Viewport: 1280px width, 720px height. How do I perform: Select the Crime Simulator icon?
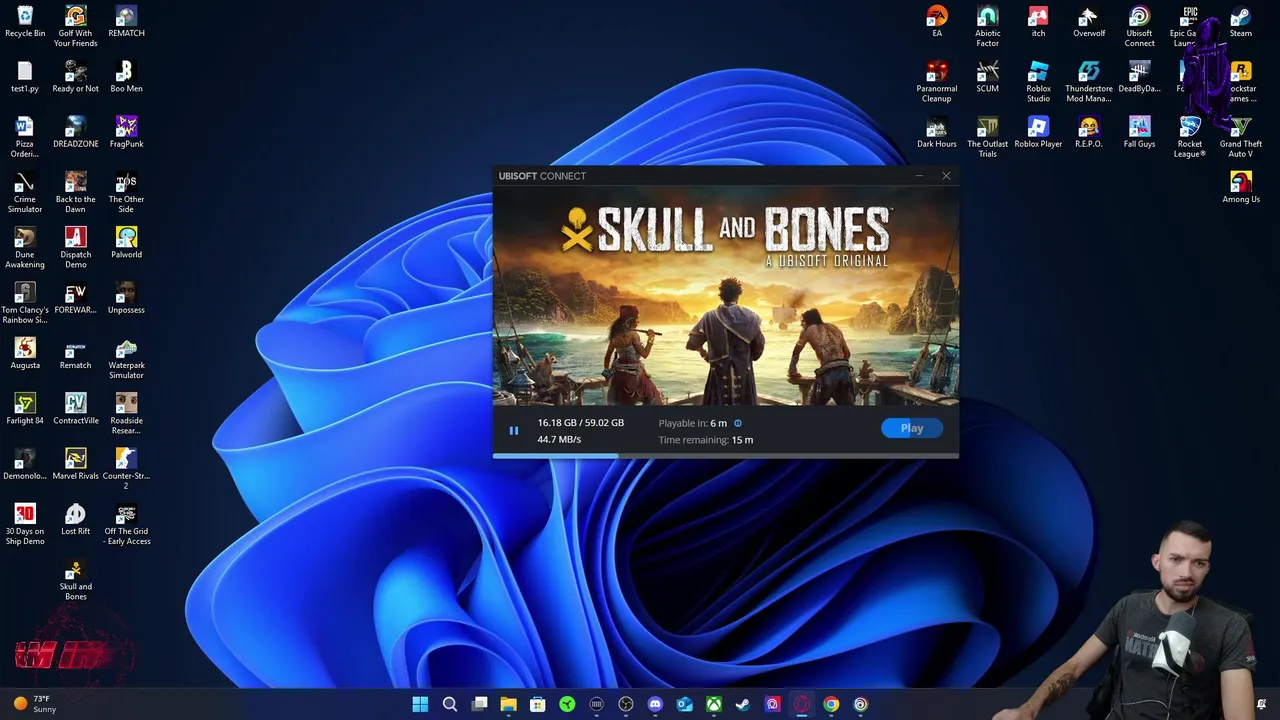pyautogui.click(x=25, y=192)
